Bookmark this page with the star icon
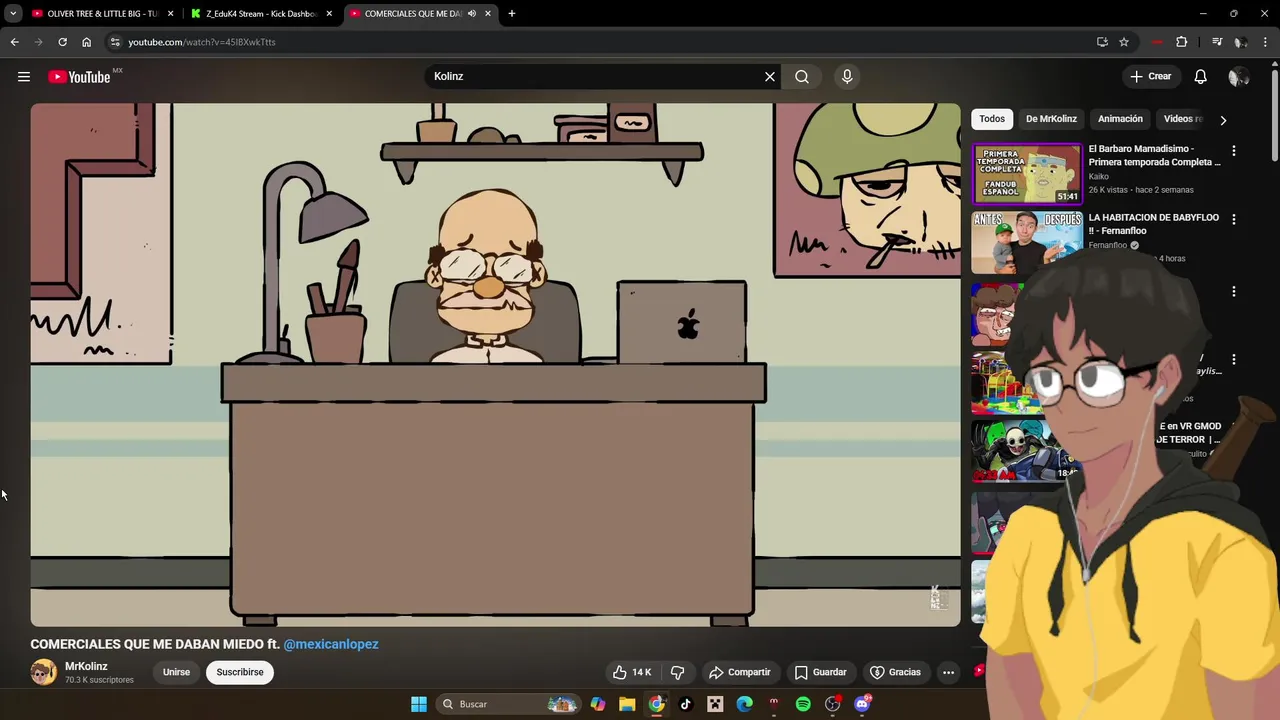The height and width of the screenshot is (720, 1280). [1124, 42]
